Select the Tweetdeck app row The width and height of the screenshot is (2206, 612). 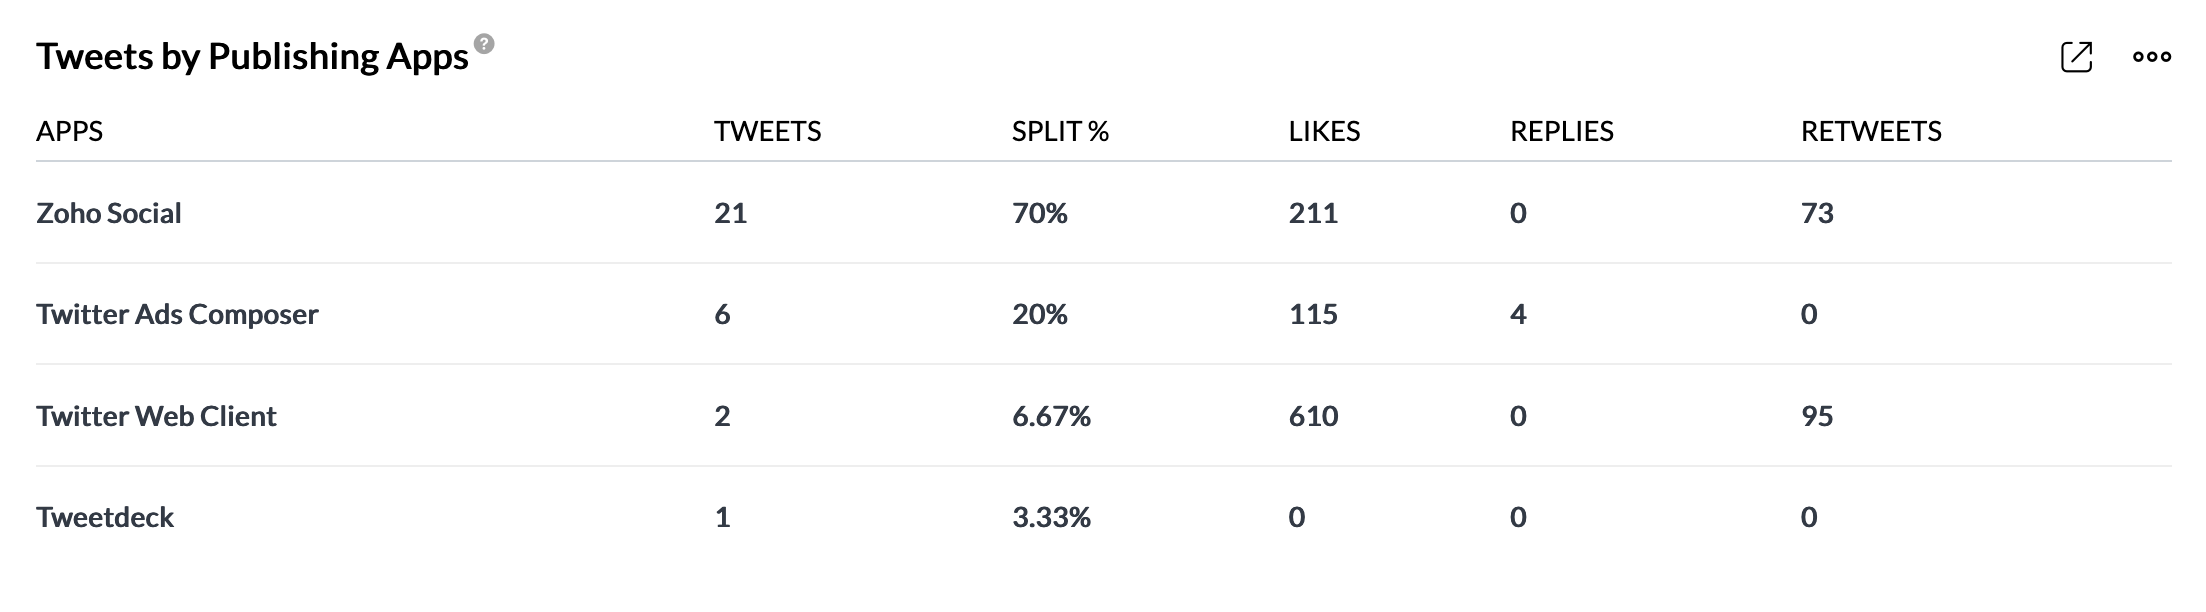click(x=1103, y=517)
